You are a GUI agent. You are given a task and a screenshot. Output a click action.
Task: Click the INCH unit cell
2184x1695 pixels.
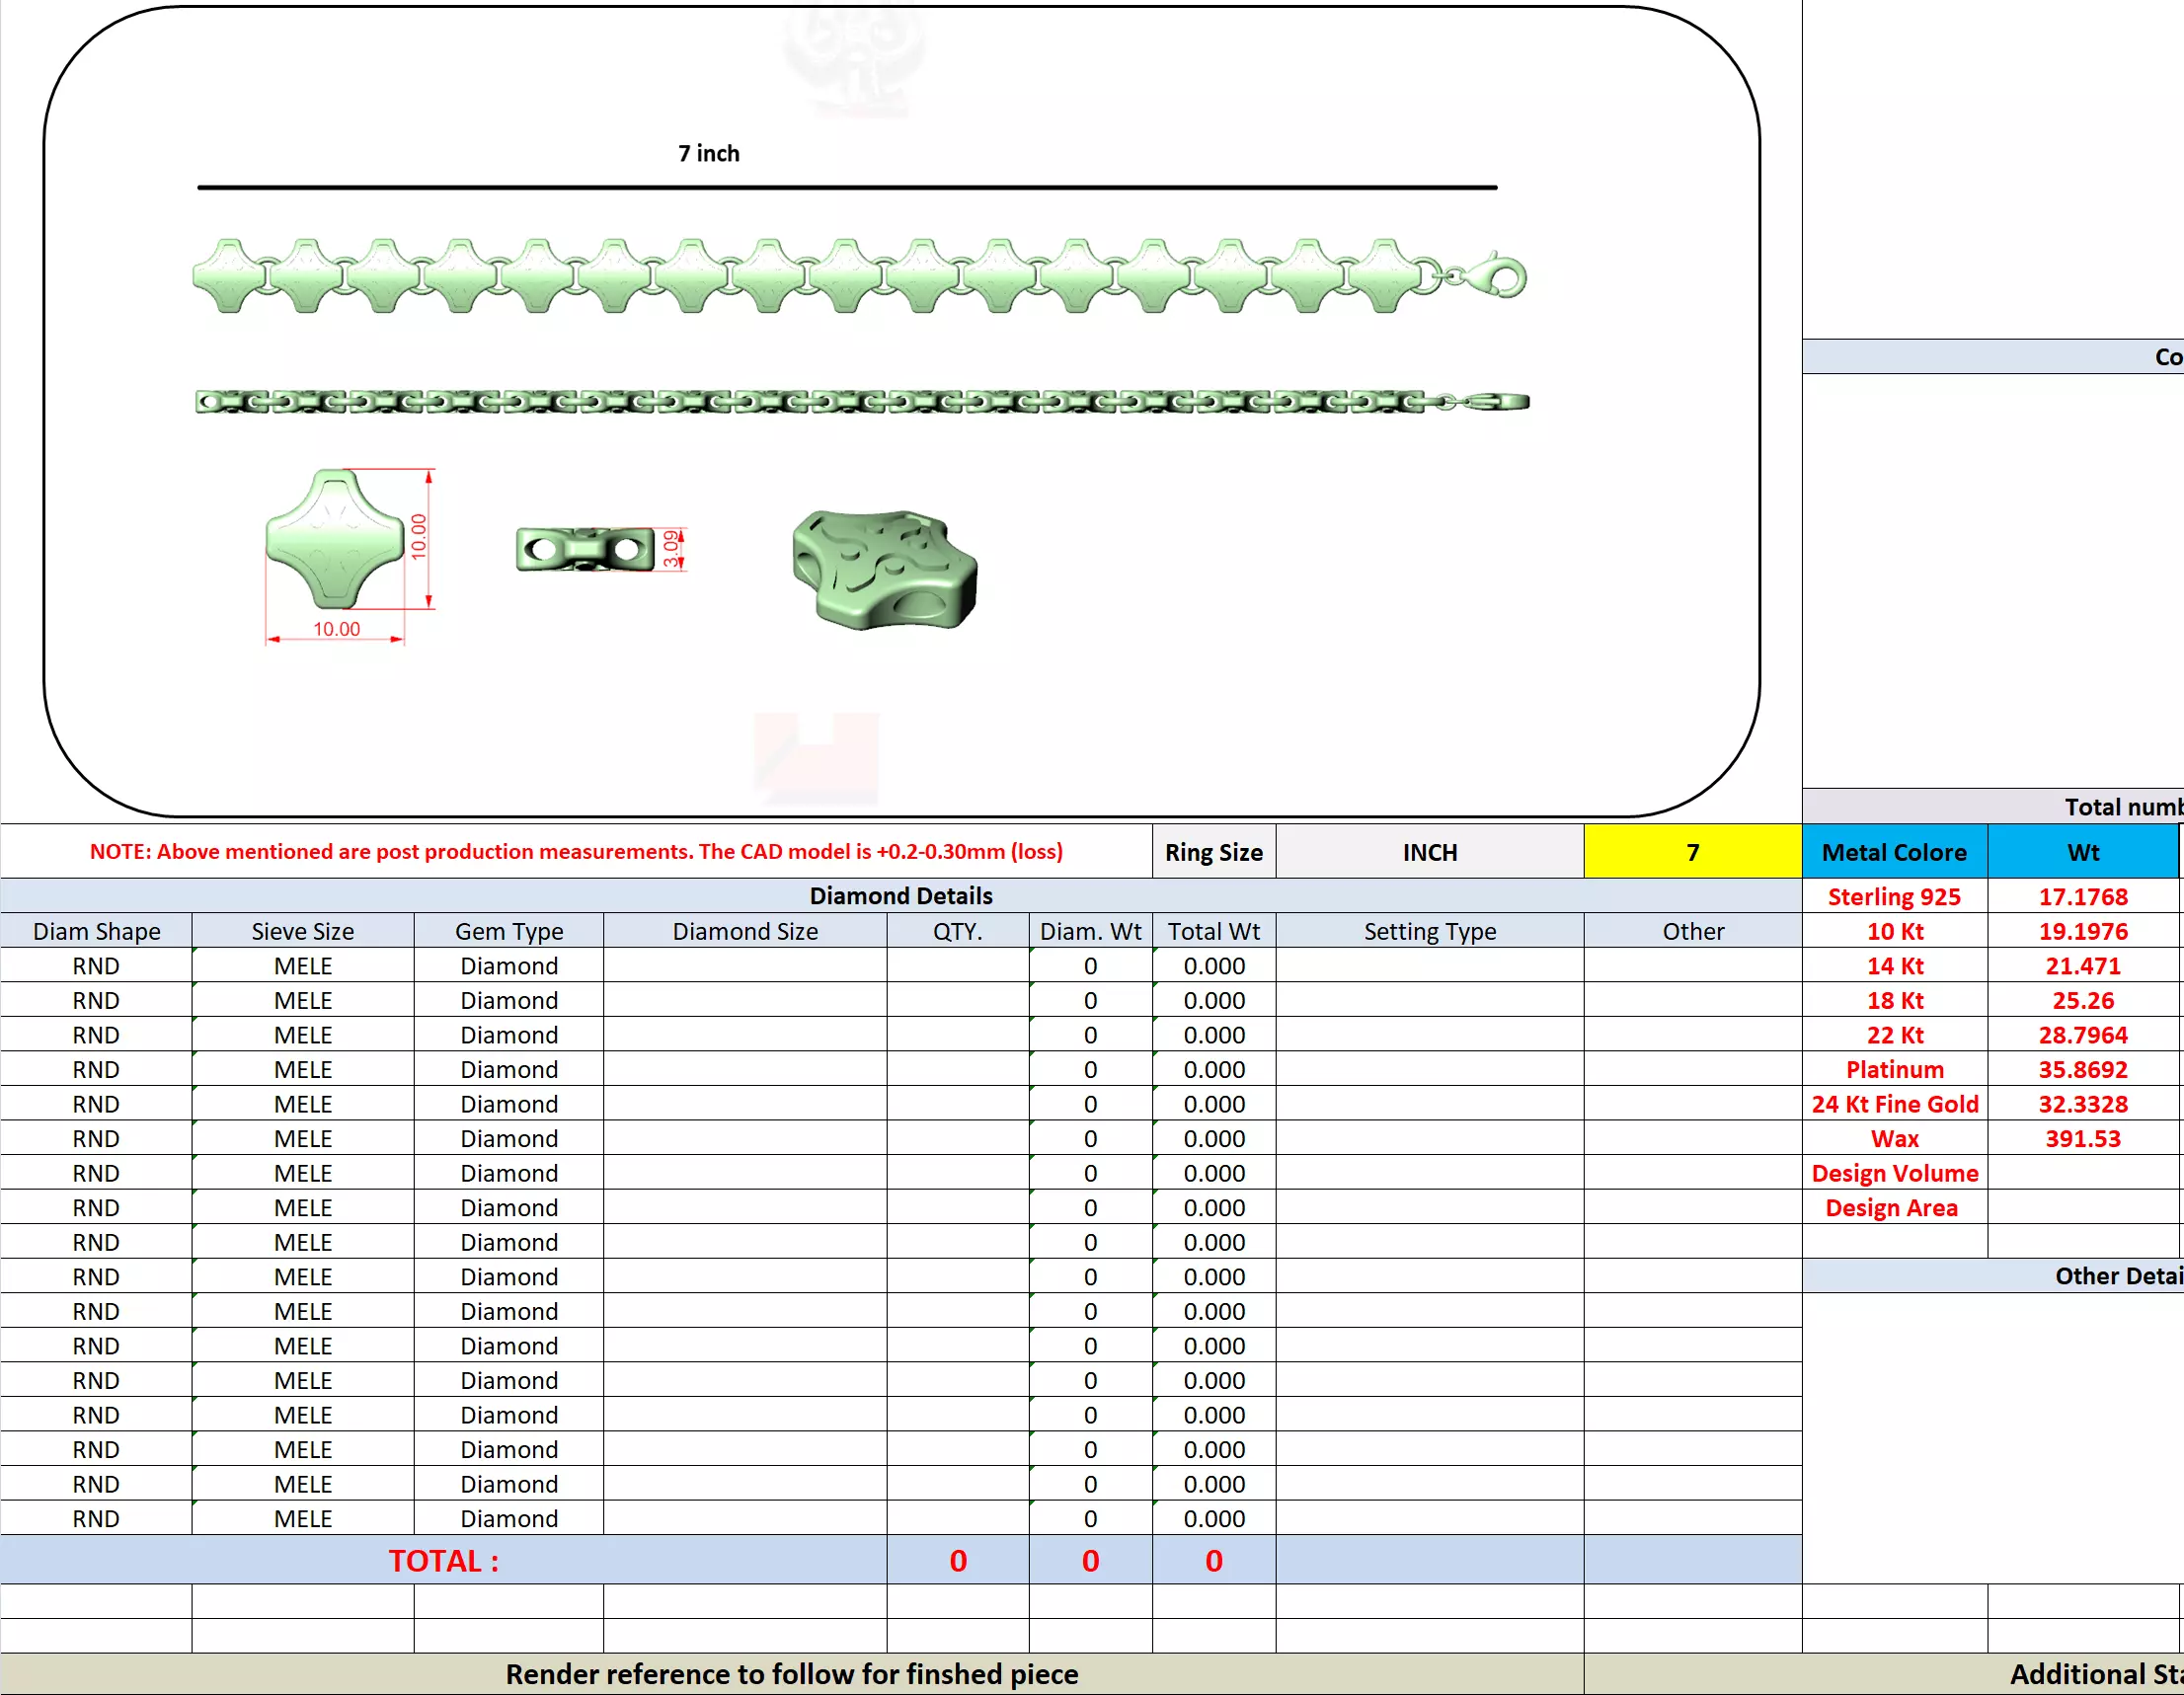tap(1429, 852)
